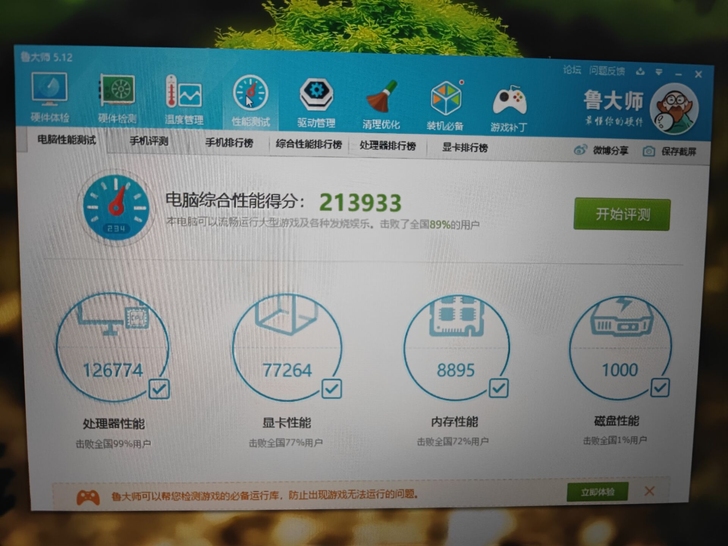Open the title bar dropdown menu arrow
The width and height of the screenshot is (728, 546).
(659, 72)
